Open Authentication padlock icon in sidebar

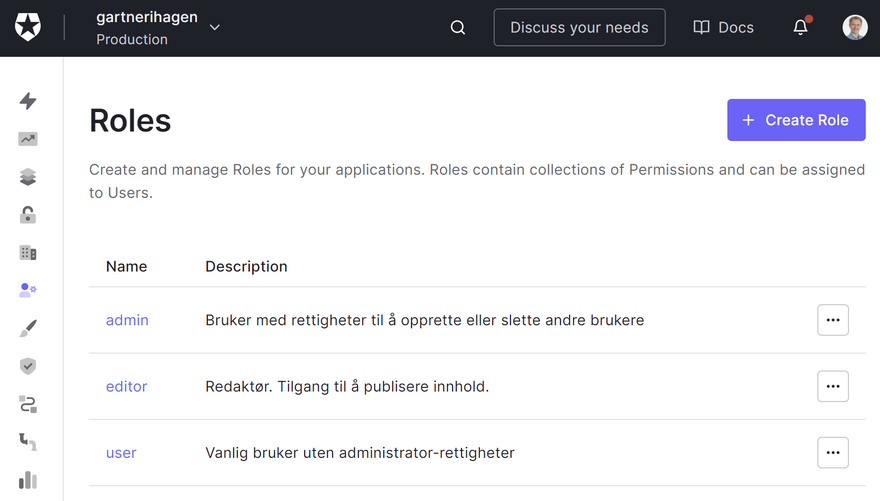pyautogui.click(x=28, y=215)
